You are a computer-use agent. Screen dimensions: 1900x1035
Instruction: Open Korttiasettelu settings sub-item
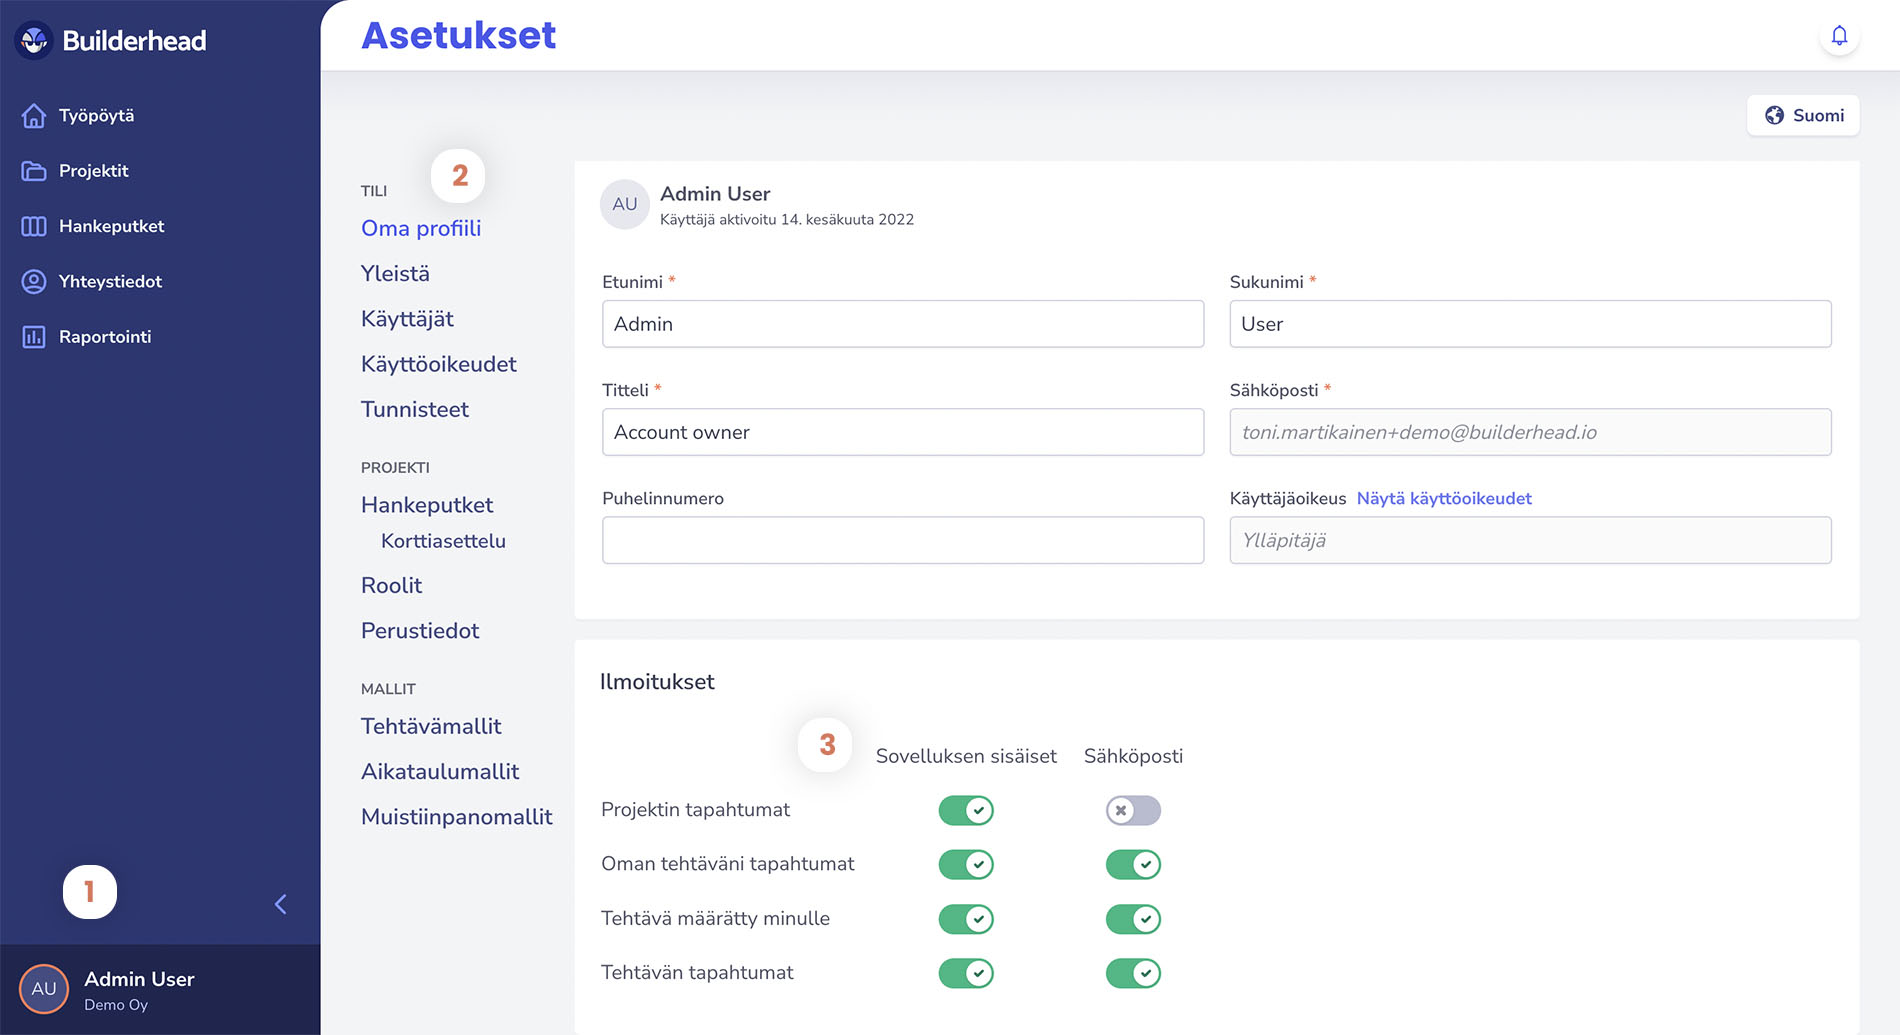(x=443, y=541)
